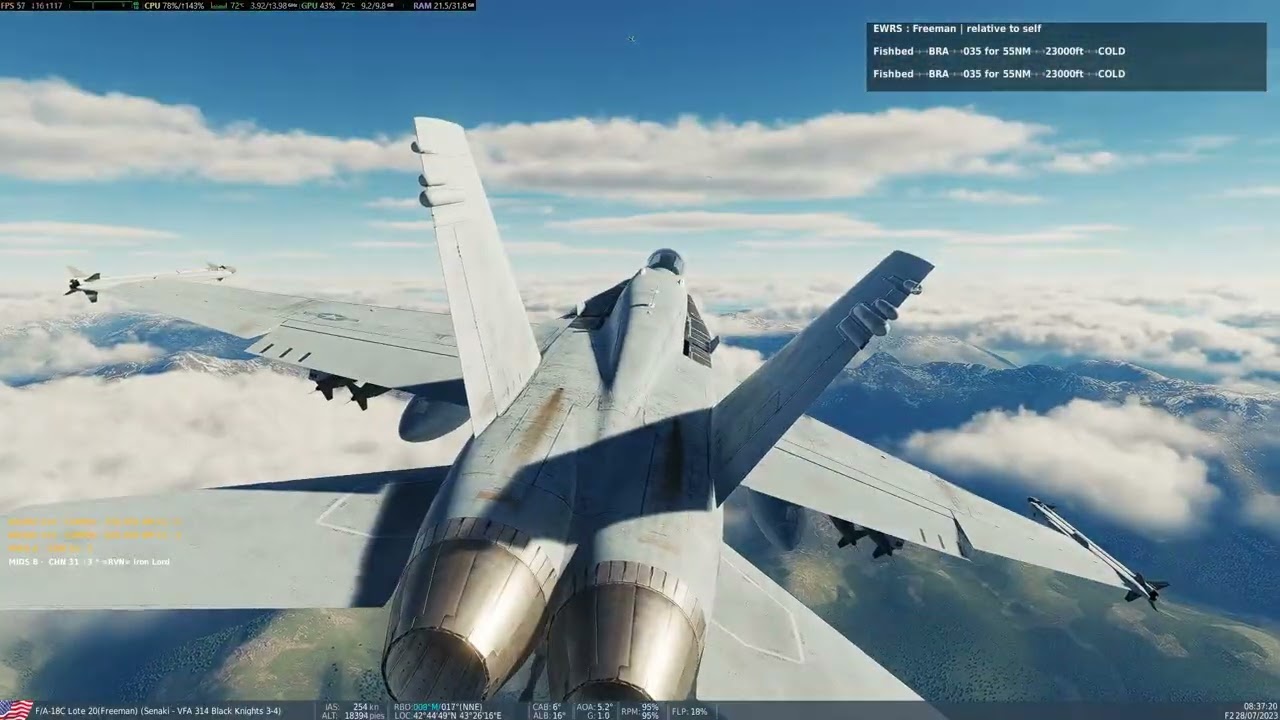The image size is (1280, 720).
Task: Click the LOC coordinates readout
Action: pos(448,715)
